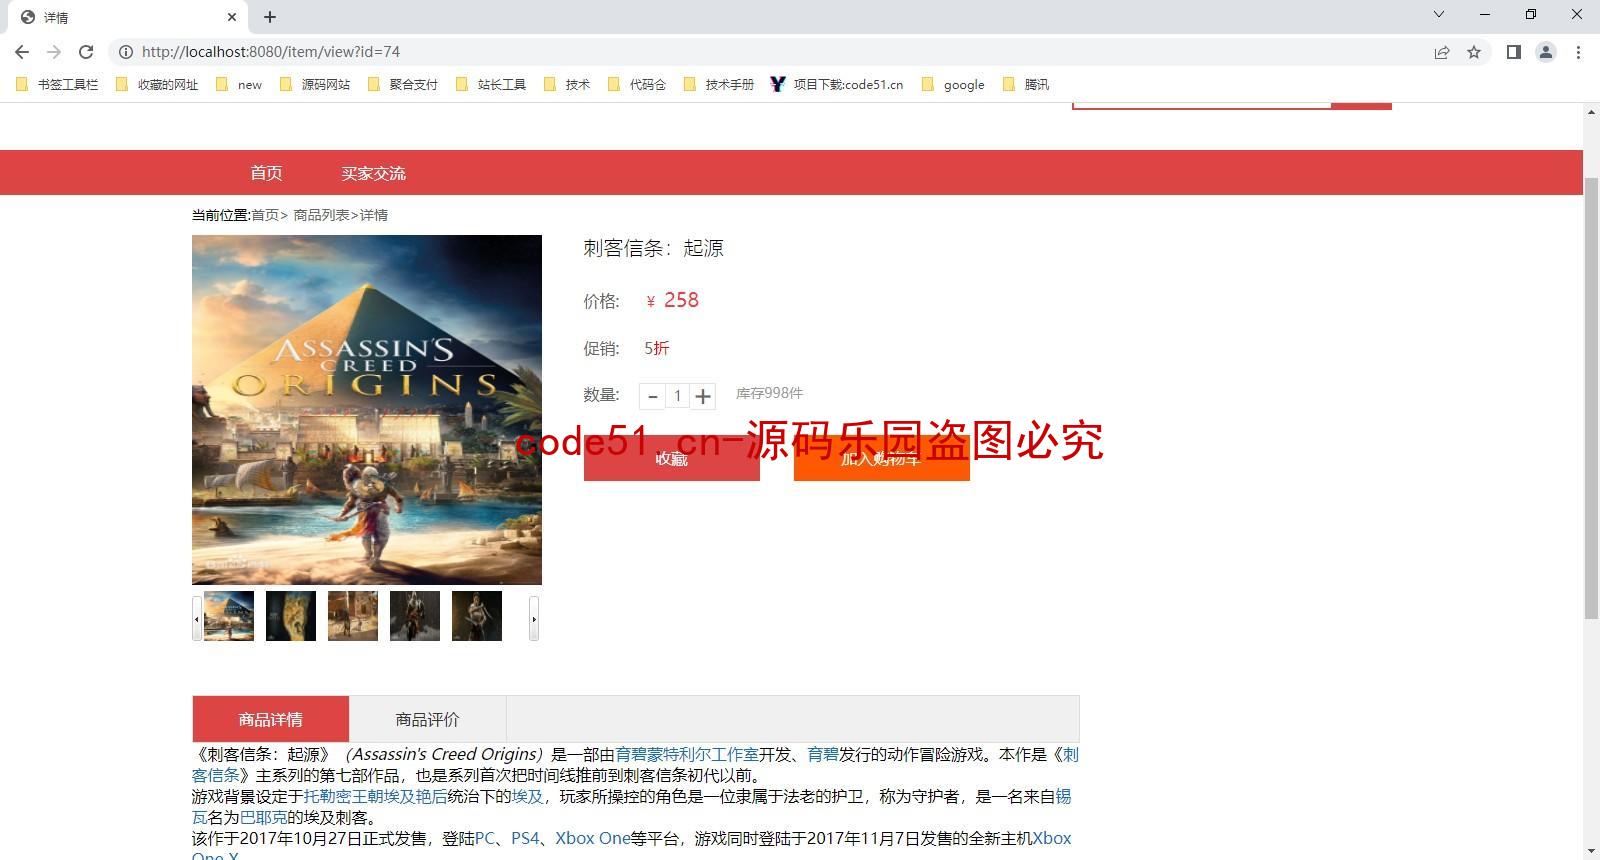This screenshot has height=860, width=1600.
Task: Select the first pyramid cover thumbnail
Action: pyautogui.click(x=229, y=616)
